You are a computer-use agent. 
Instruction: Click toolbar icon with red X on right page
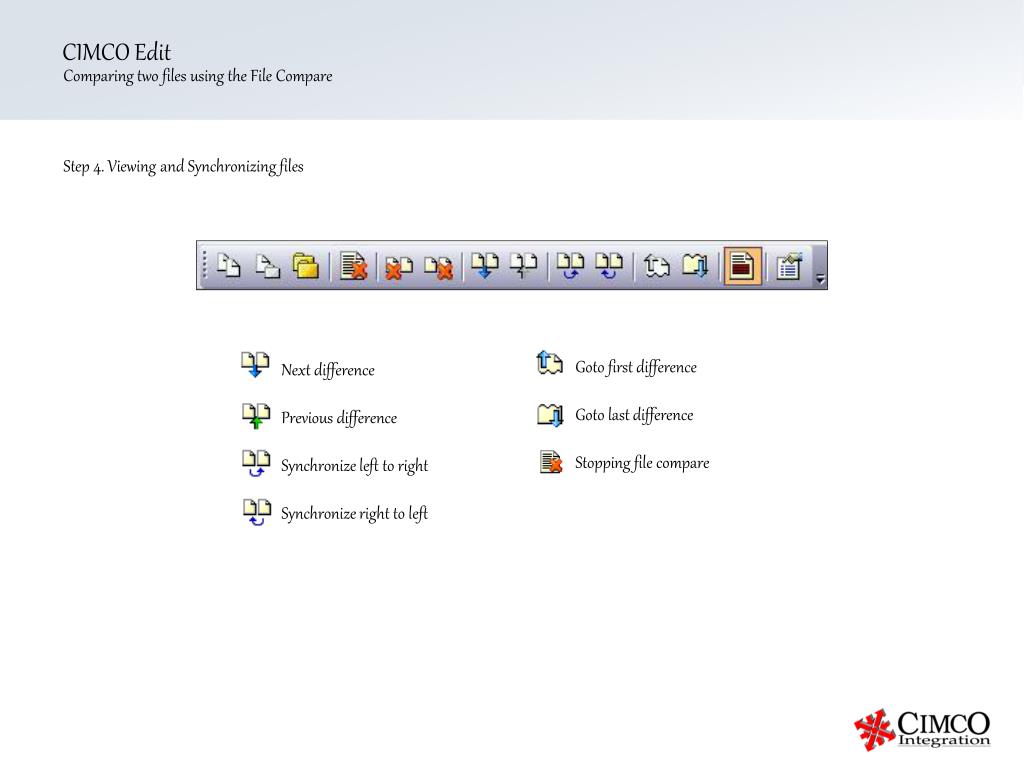pos(439,266)
